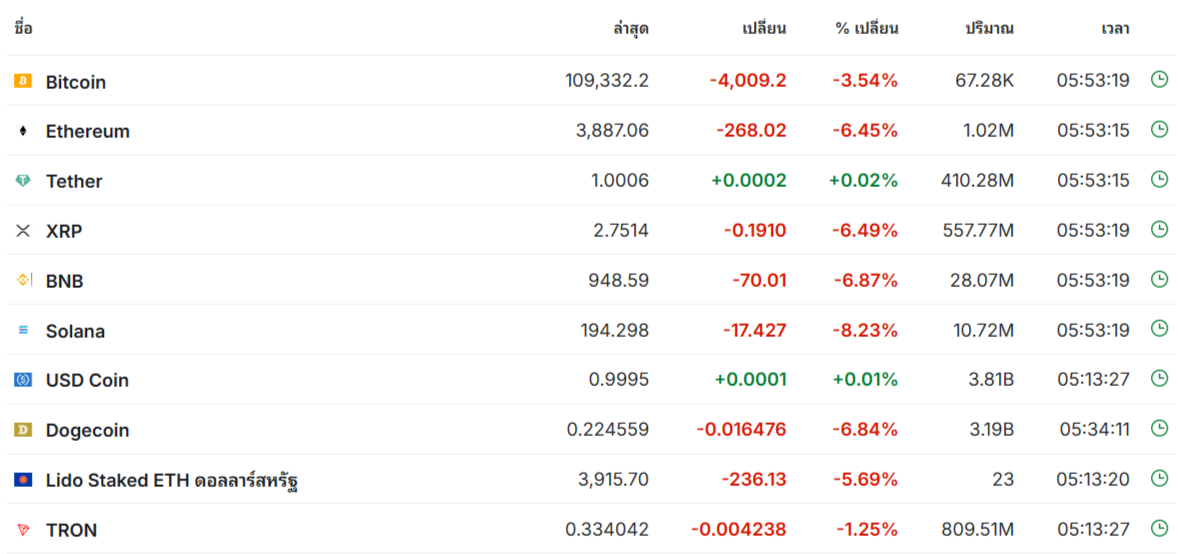
Task: Sort by the ปริมาณ column header
Action: coord(989,29)
